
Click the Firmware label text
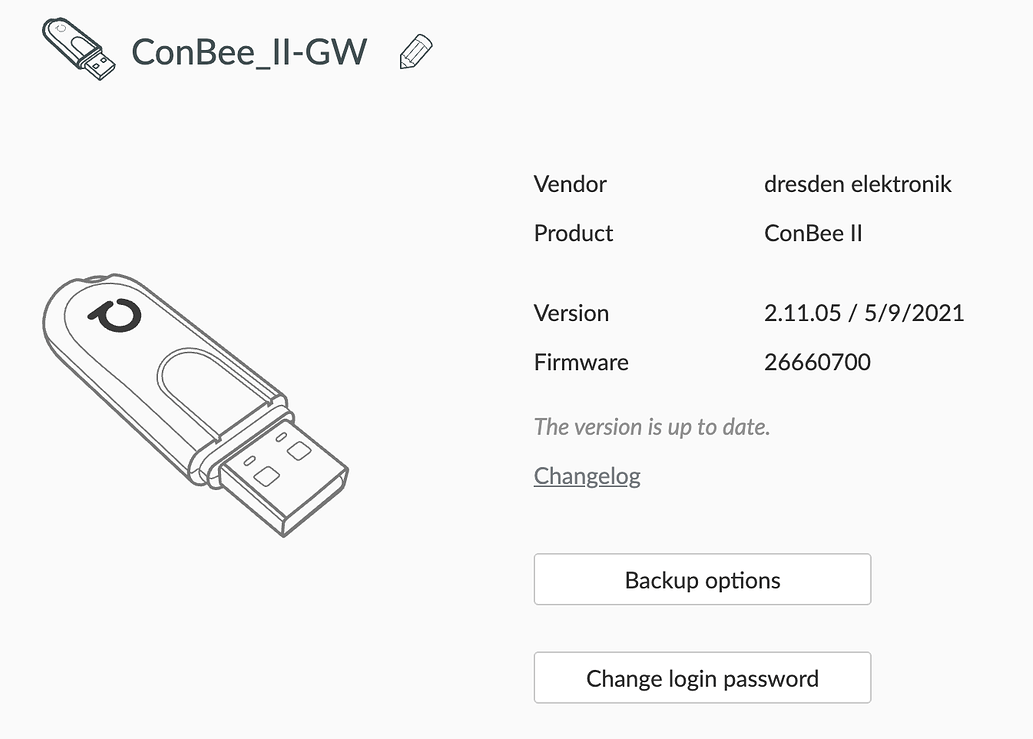(x=581, y=362)
